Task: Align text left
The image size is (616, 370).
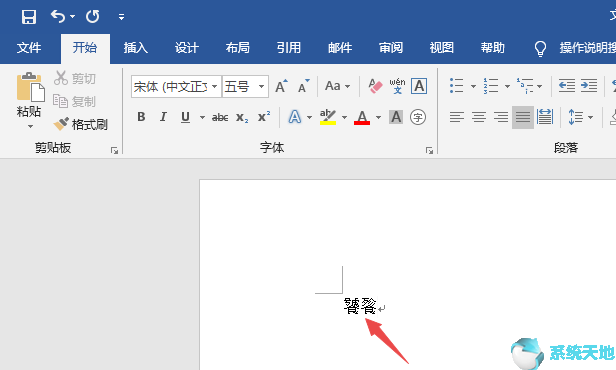Action: tap(457, 117)
